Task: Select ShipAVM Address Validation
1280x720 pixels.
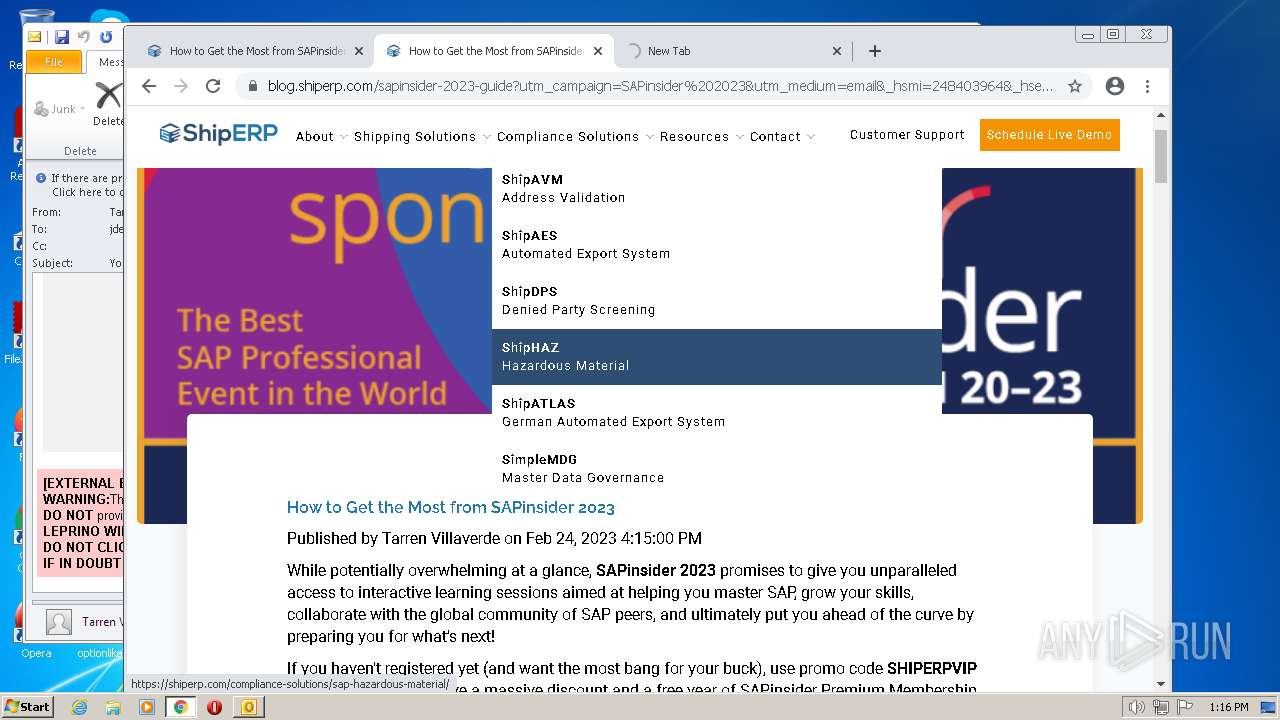Action: 717,189
